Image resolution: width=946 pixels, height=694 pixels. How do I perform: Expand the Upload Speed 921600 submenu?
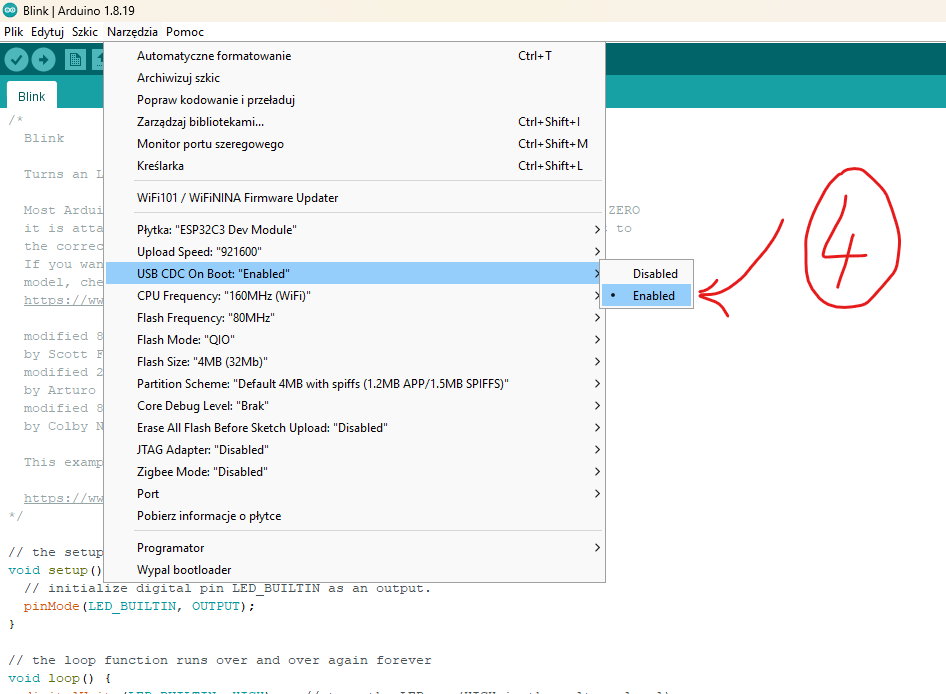click(x=355, y=252)
